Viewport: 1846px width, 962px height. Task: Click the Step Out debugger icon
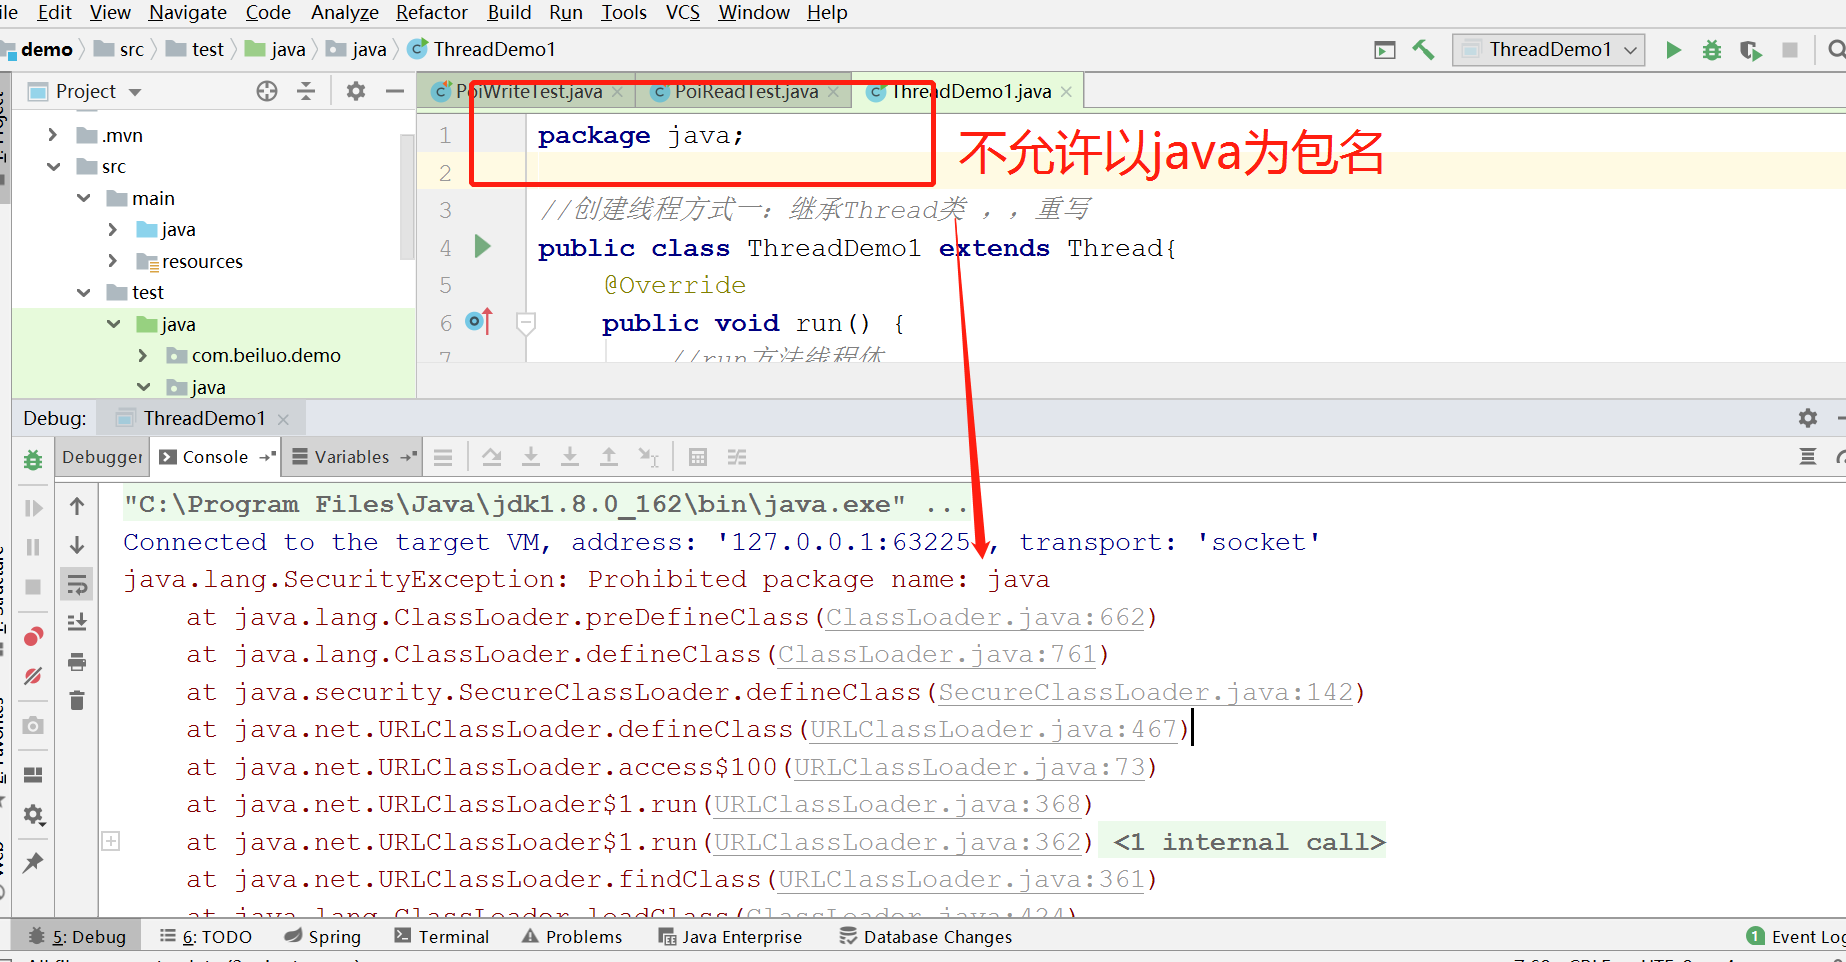coord(608,457)
